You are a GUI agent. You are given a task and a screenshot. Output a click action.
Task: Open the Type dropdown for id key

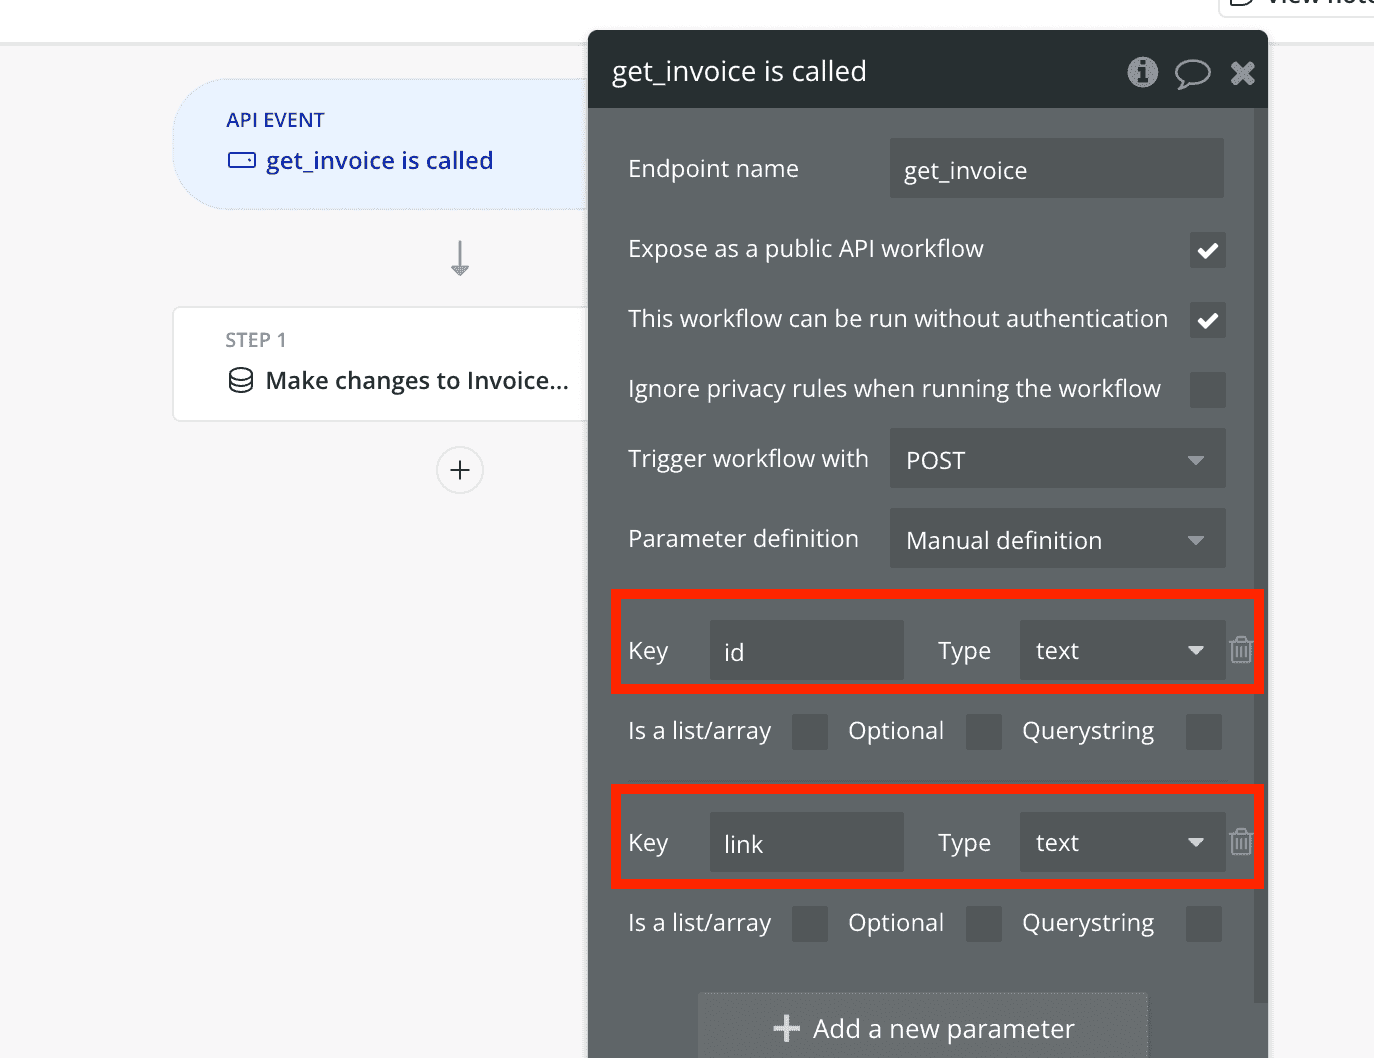[1121, 651]
